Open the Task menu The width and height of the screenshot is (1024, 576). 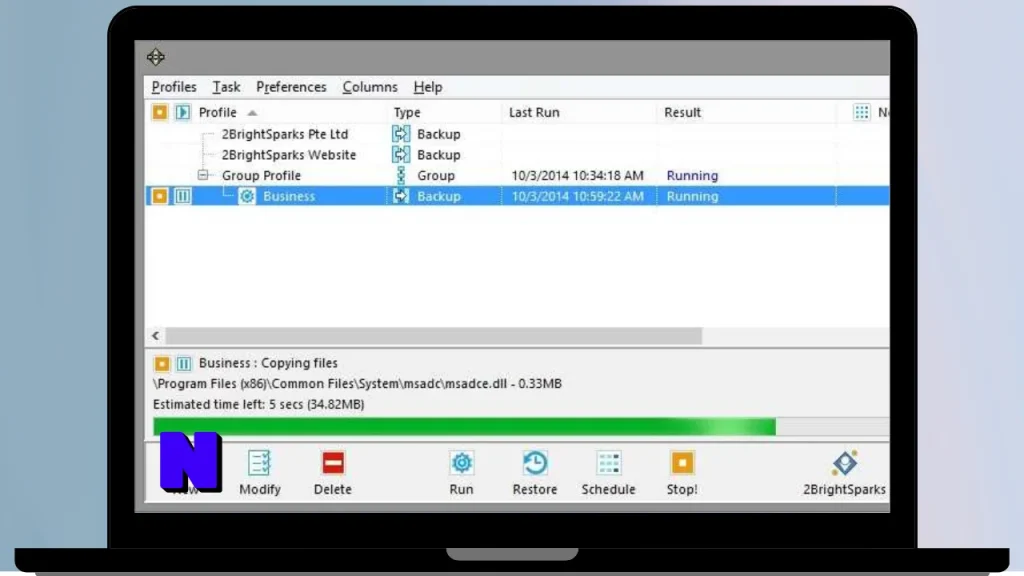tap(226, 87)
